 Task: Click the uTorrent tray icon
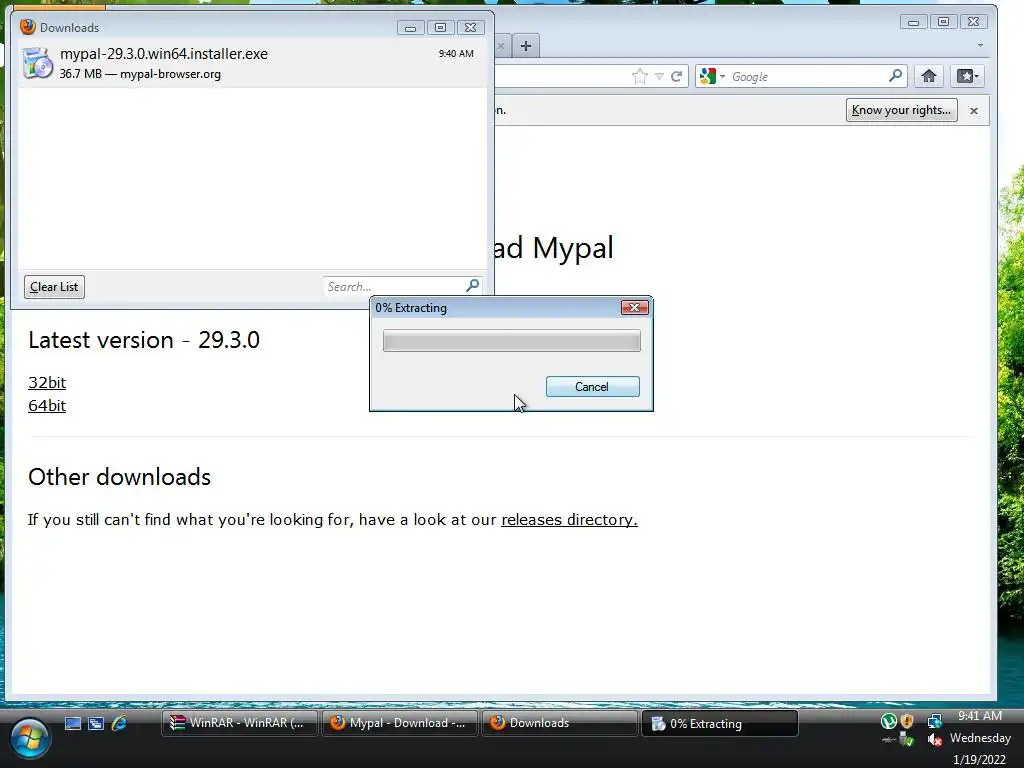888,721
